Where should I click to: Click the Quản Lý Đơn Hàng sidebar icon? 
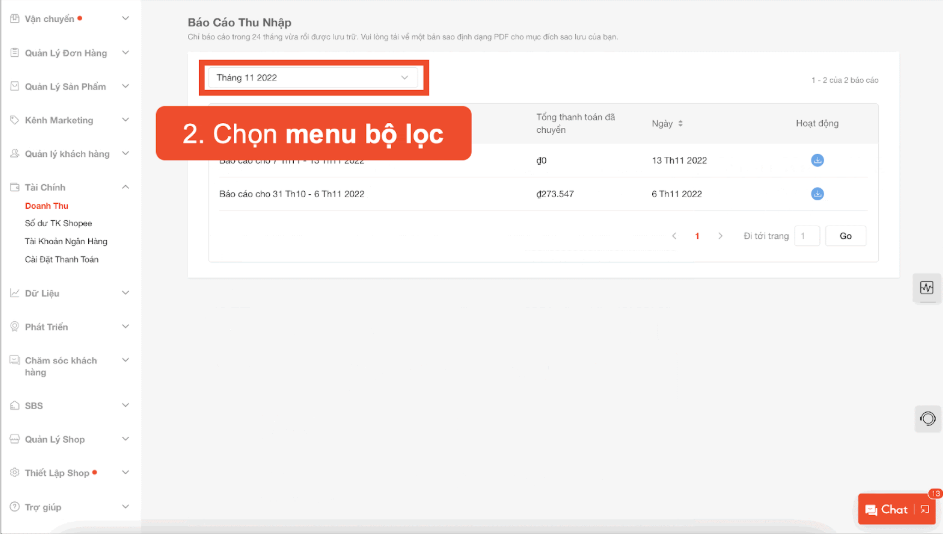click(x=14, y=53)
